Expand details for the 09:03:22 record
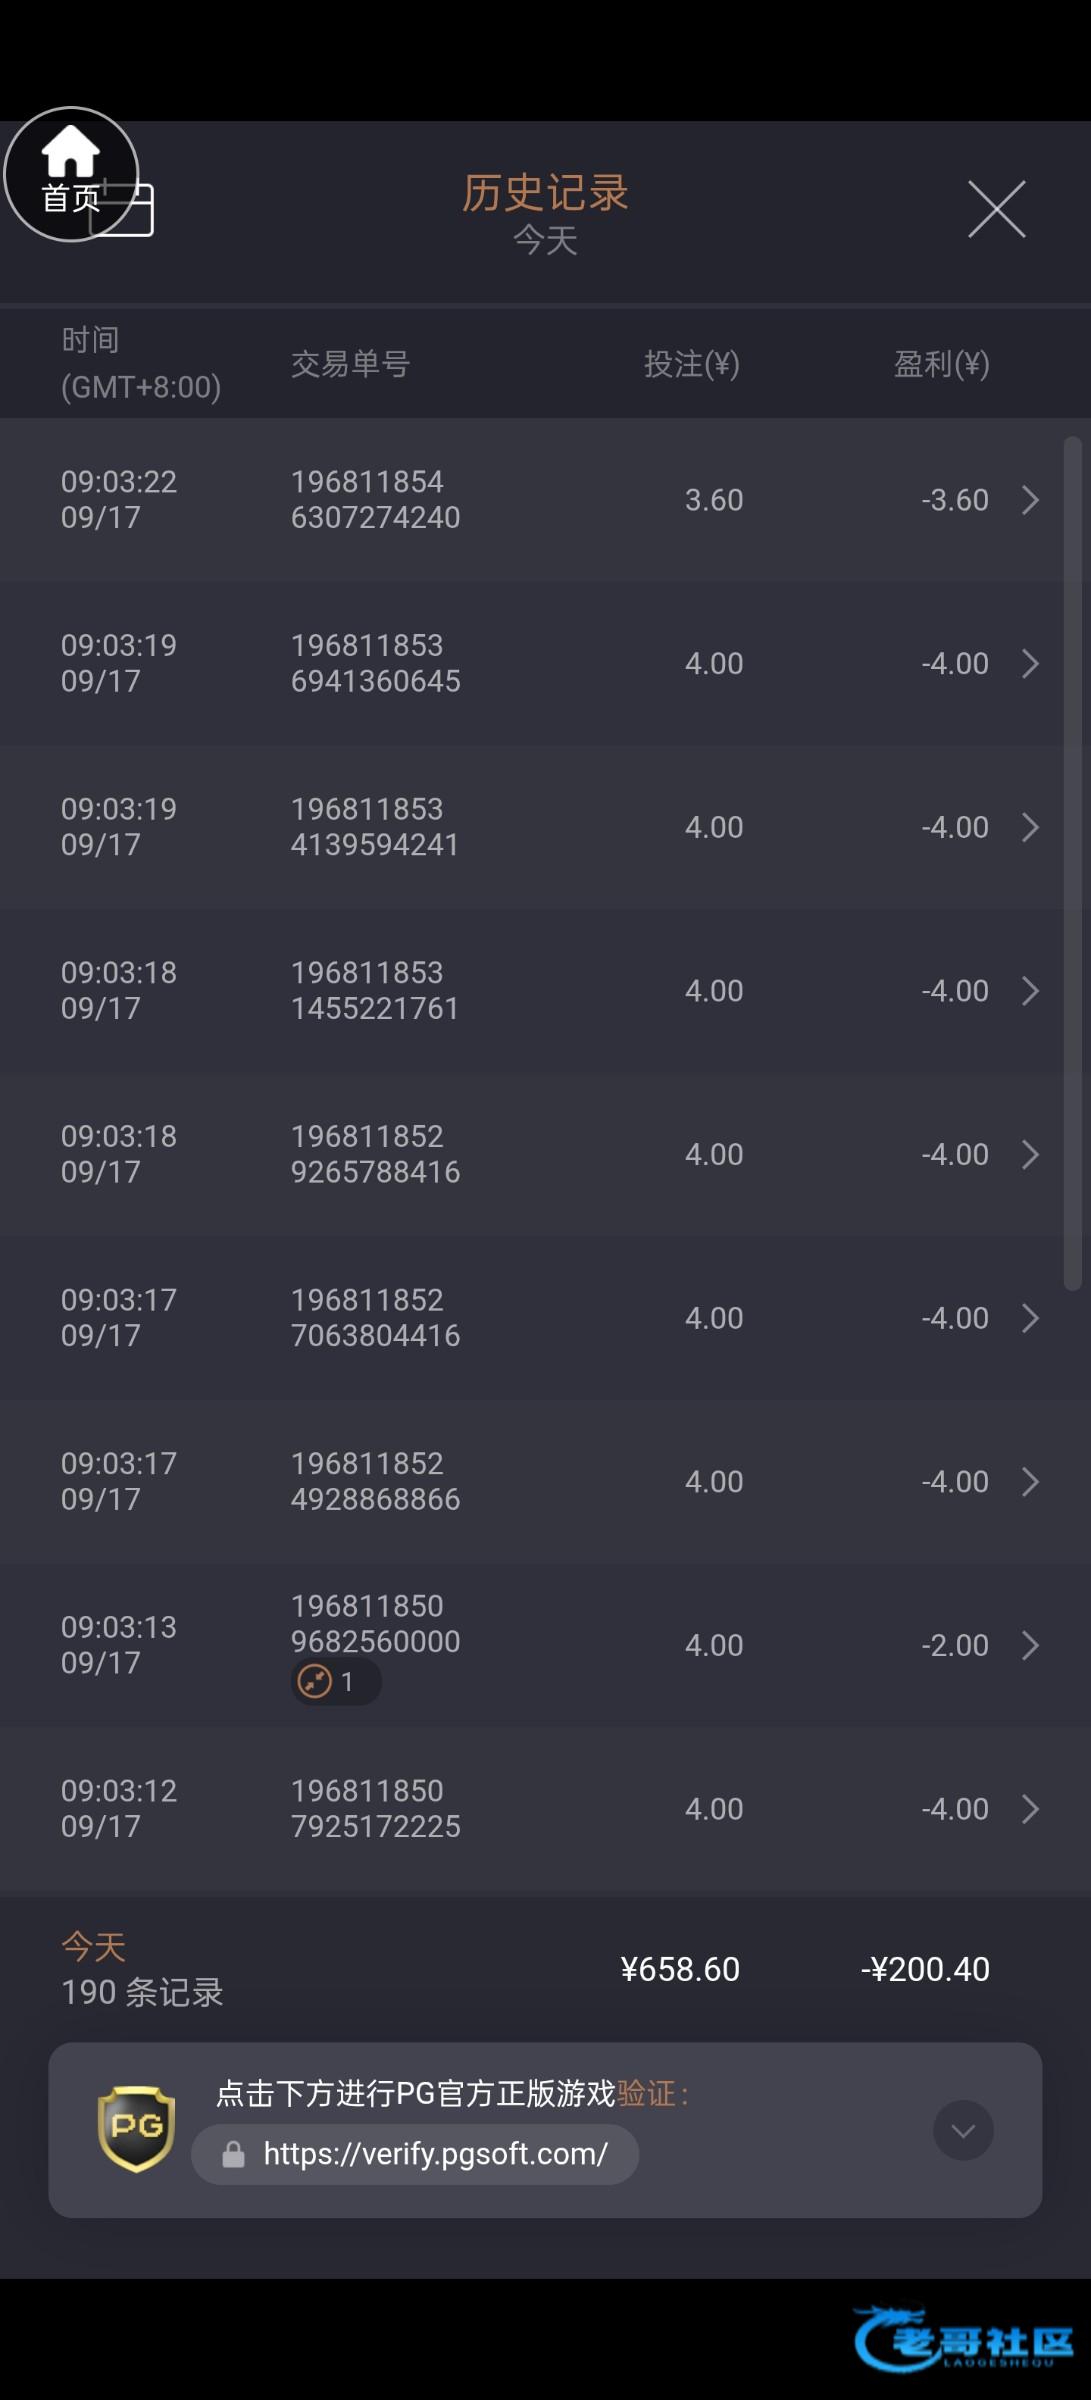 pyautogui.click(x=1030, y=500)
